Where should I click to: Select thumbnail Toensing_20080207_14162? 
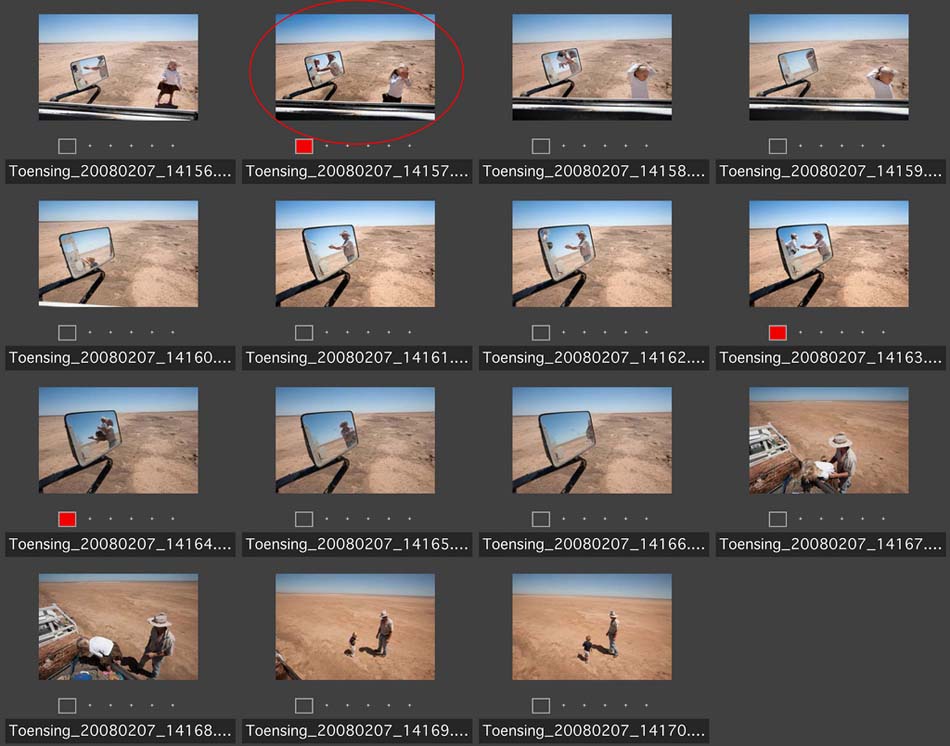pos(592,254)
